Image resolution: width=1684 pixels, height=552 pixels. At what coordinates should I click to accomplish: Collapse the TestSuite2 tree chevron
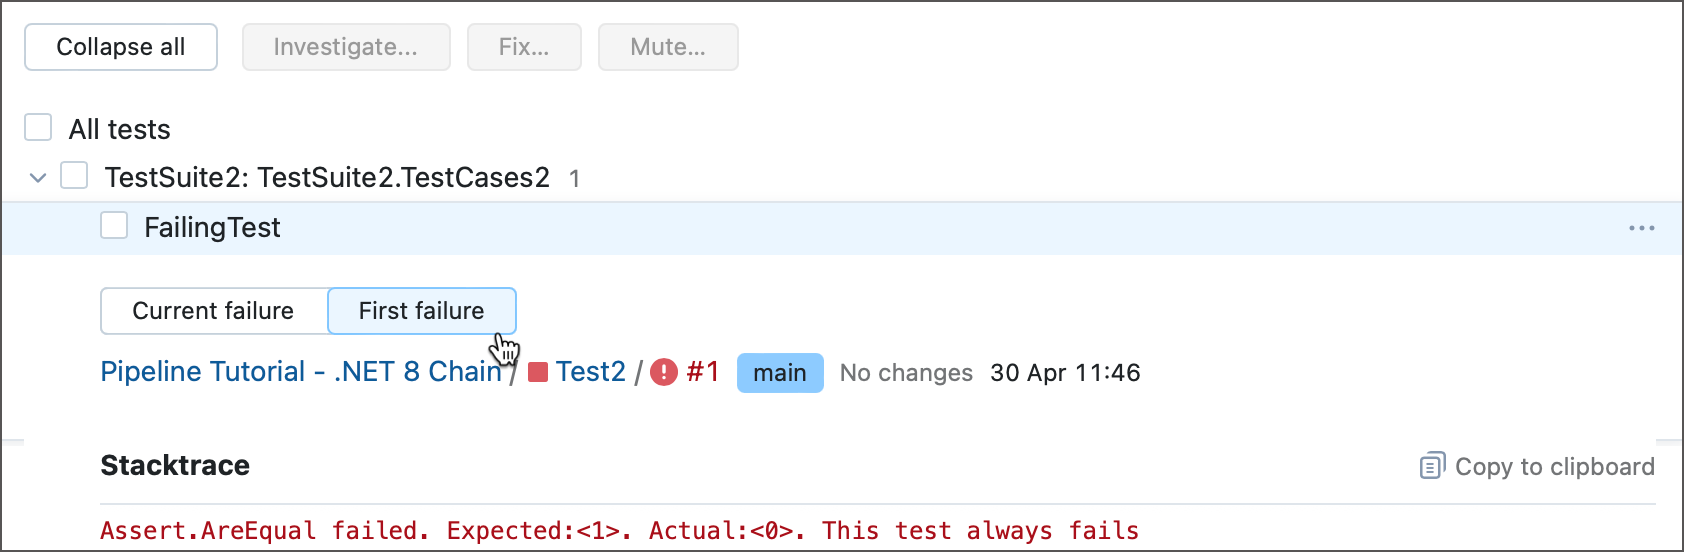pyautogui.click(x=38, y=178)
